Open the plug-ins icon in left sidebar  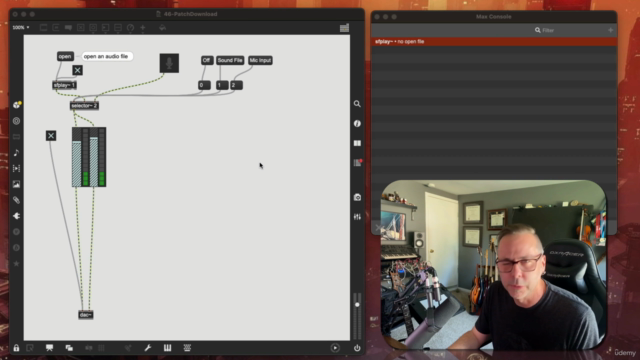pyautogui.click(x=16, y=216)
